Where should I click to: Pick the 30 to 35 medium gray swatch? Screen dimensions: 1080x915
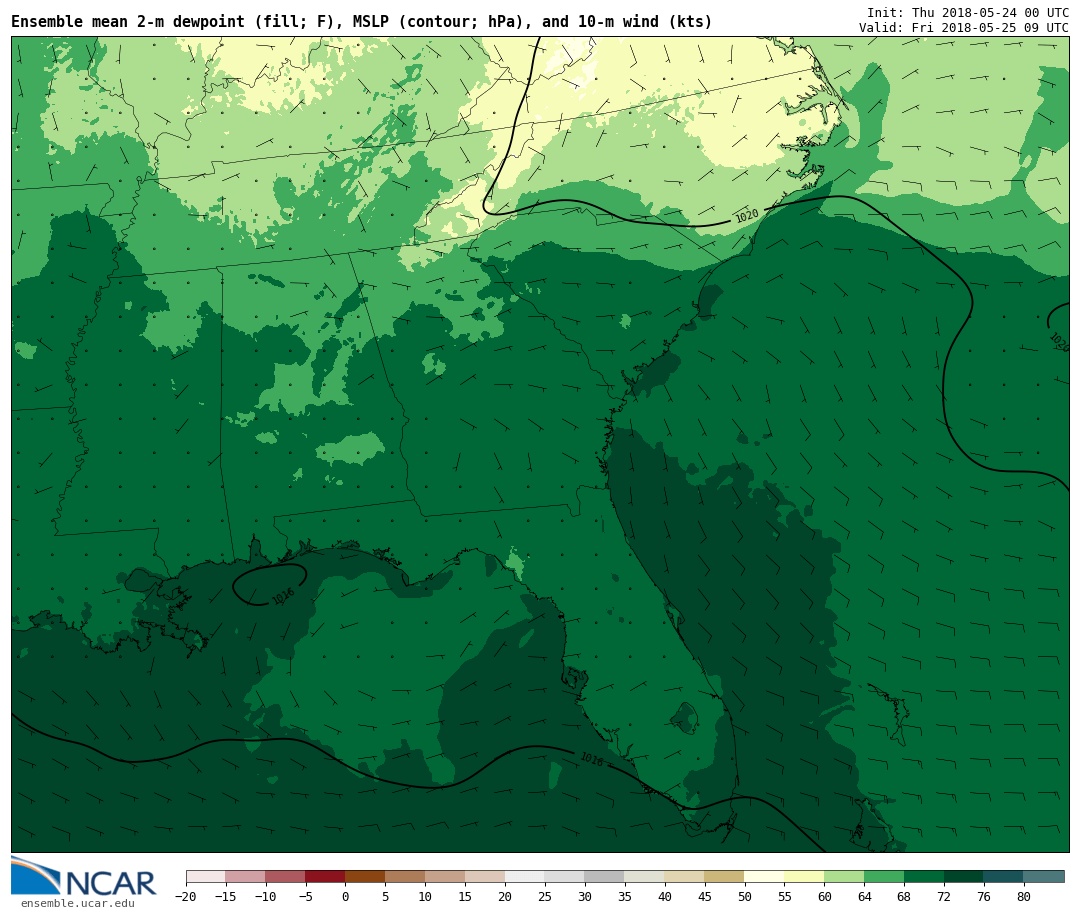tap(605, 876)
